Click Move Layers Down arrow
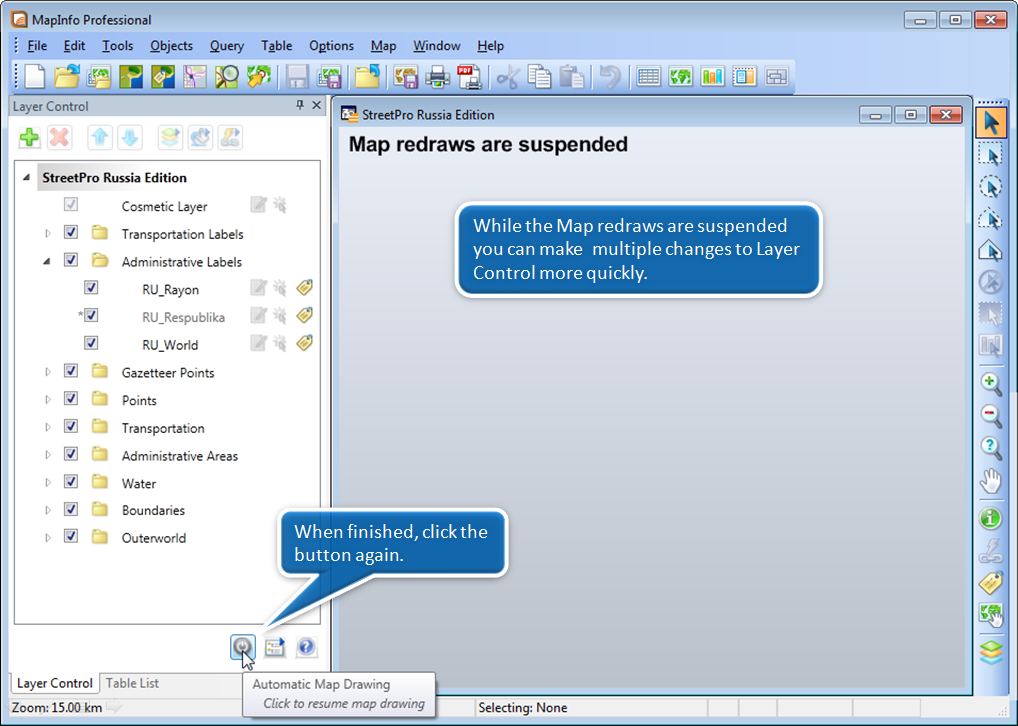 130,138
